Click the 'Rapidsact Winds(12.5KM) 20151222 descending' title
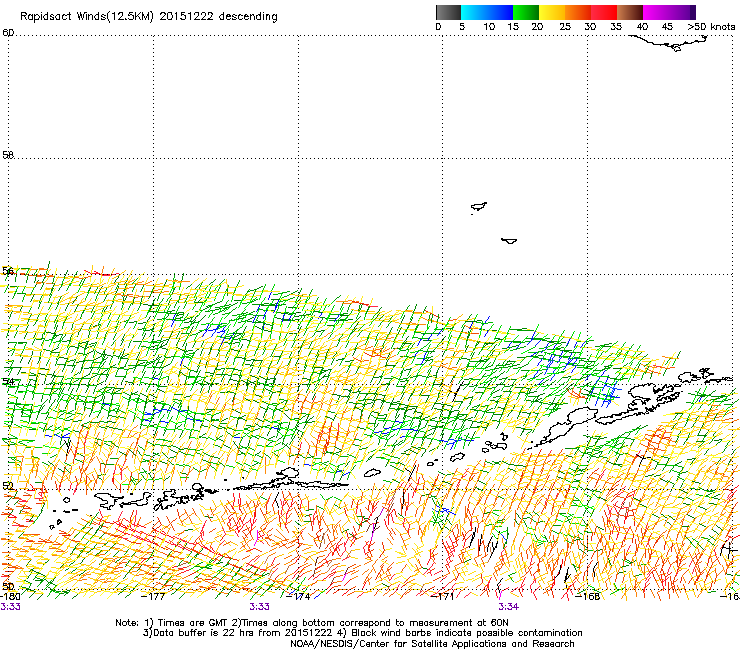The width and height of the screenshot is (740, 650). [x=149, y=17]
